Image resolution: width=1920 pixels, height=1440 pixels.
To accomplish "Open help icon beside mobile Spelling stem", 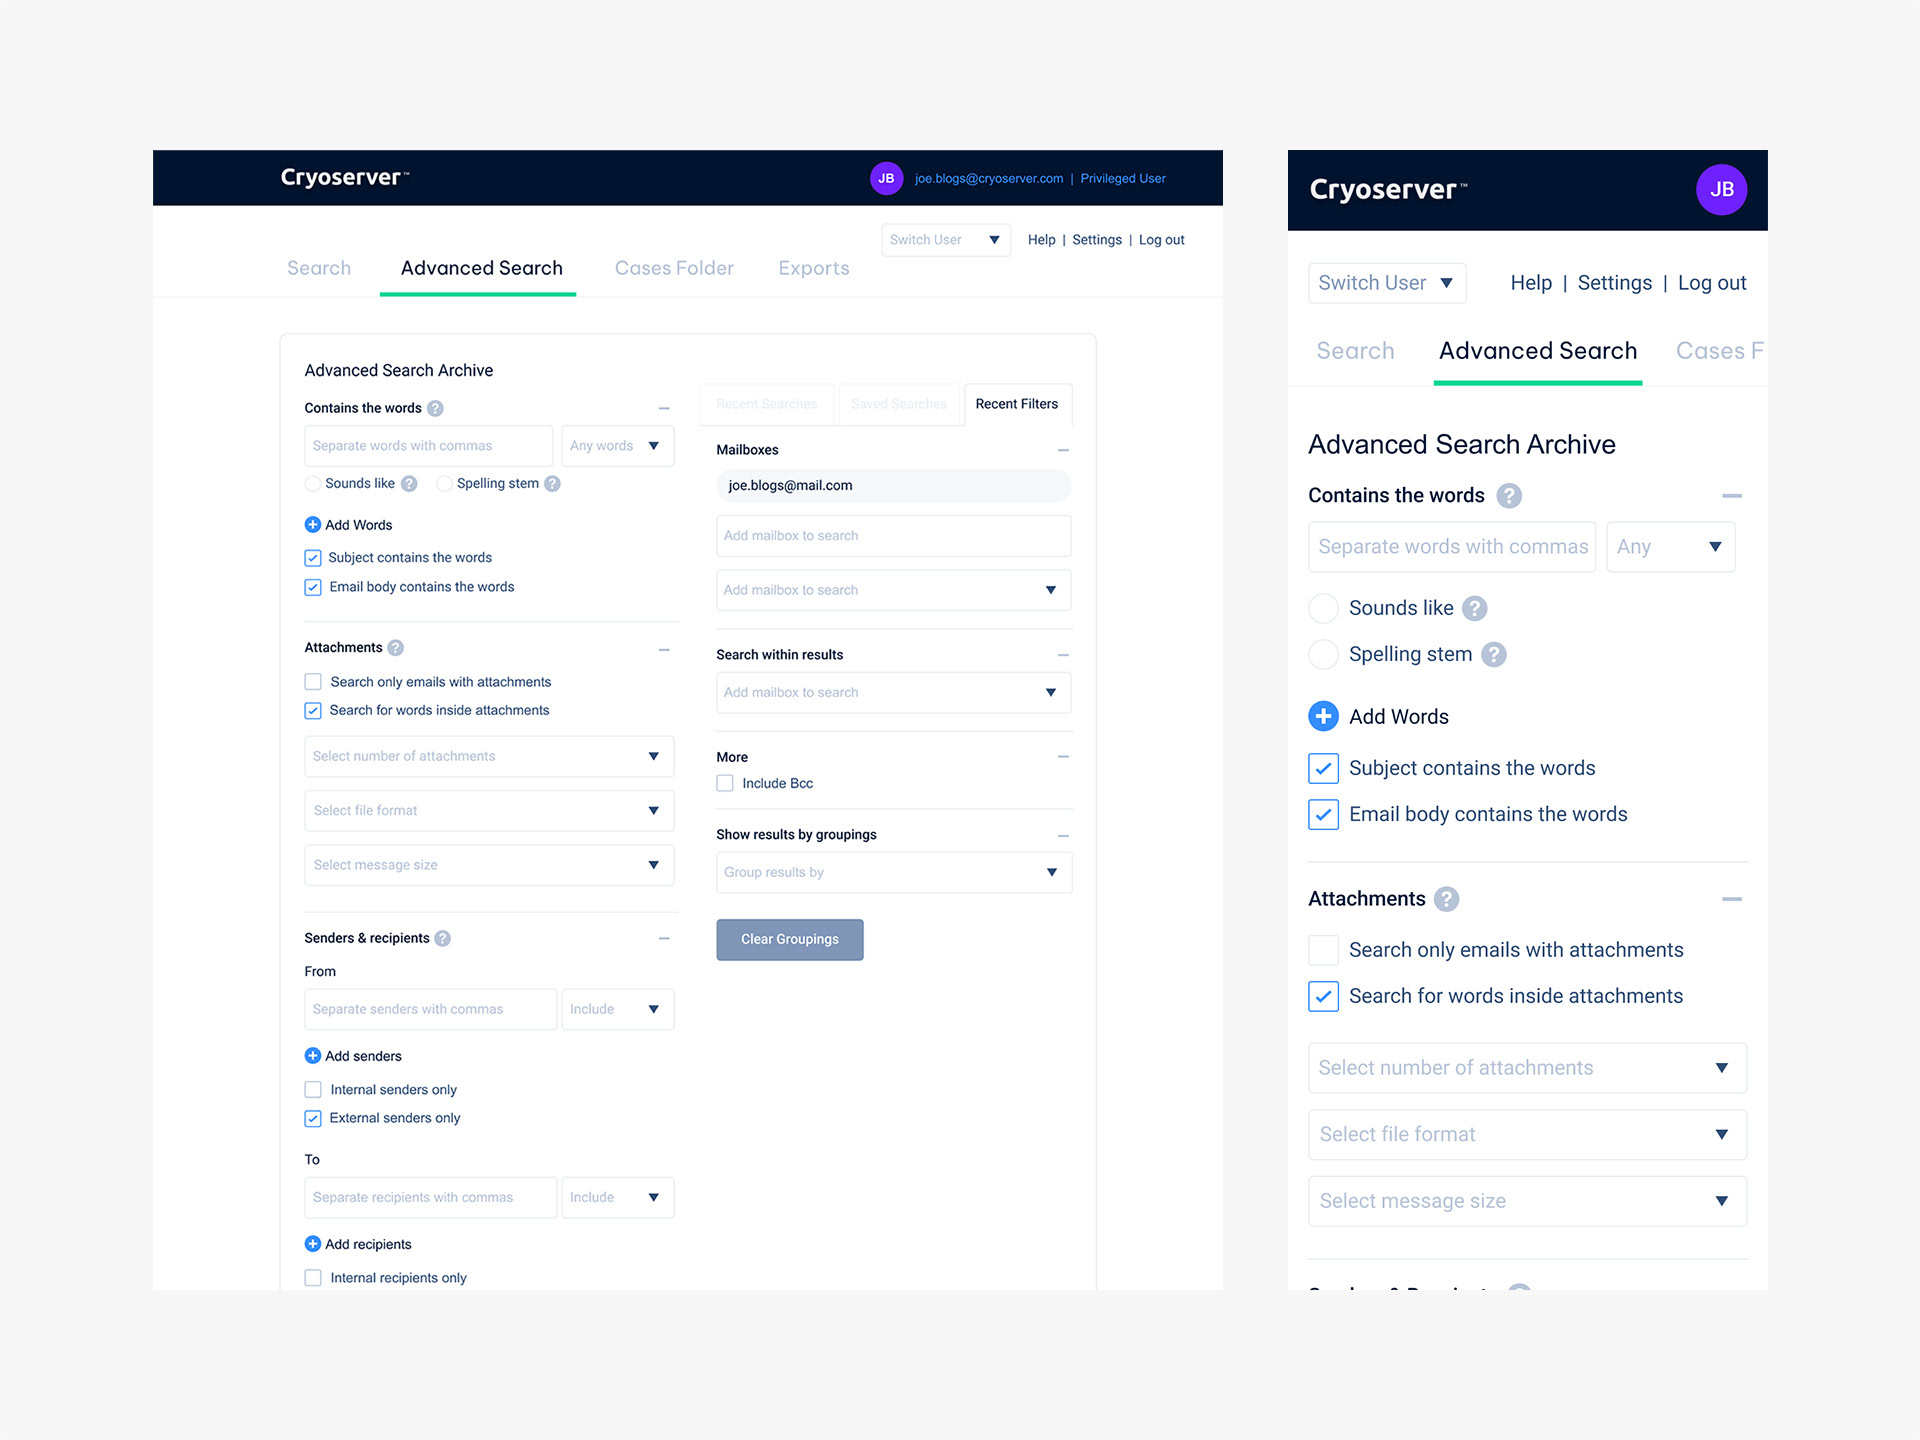I will pyautogui.click(x=1494, y=655).
